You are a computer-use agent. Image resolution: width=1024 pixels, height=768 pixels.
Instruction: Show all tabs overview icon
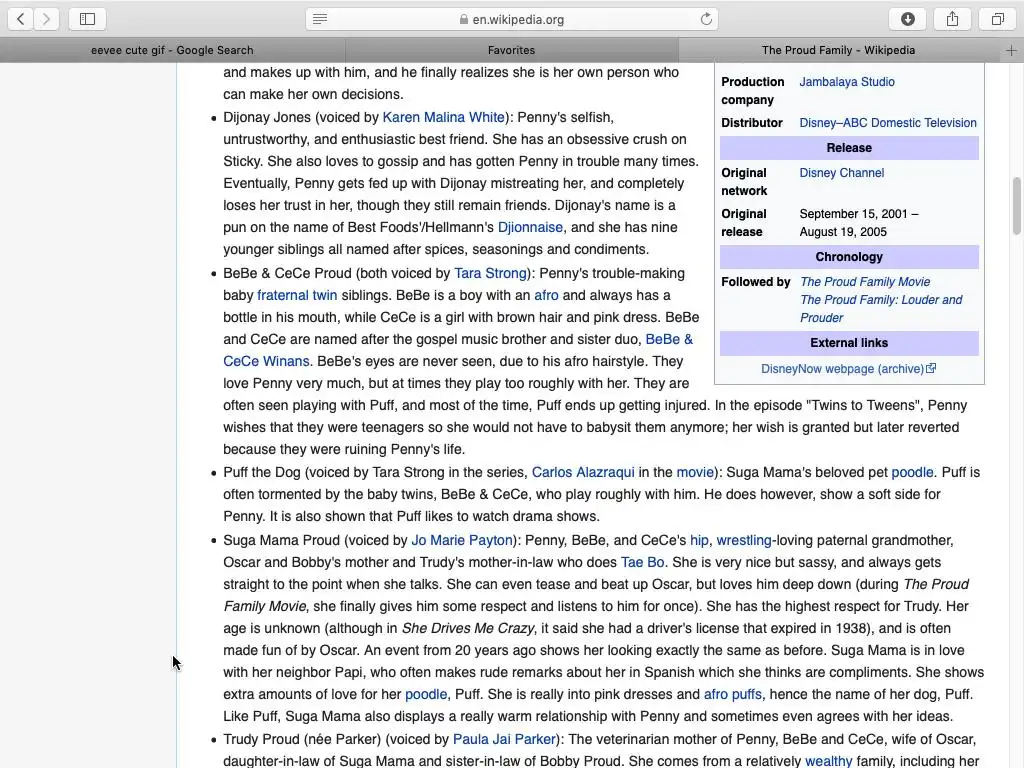click(997, 19)
